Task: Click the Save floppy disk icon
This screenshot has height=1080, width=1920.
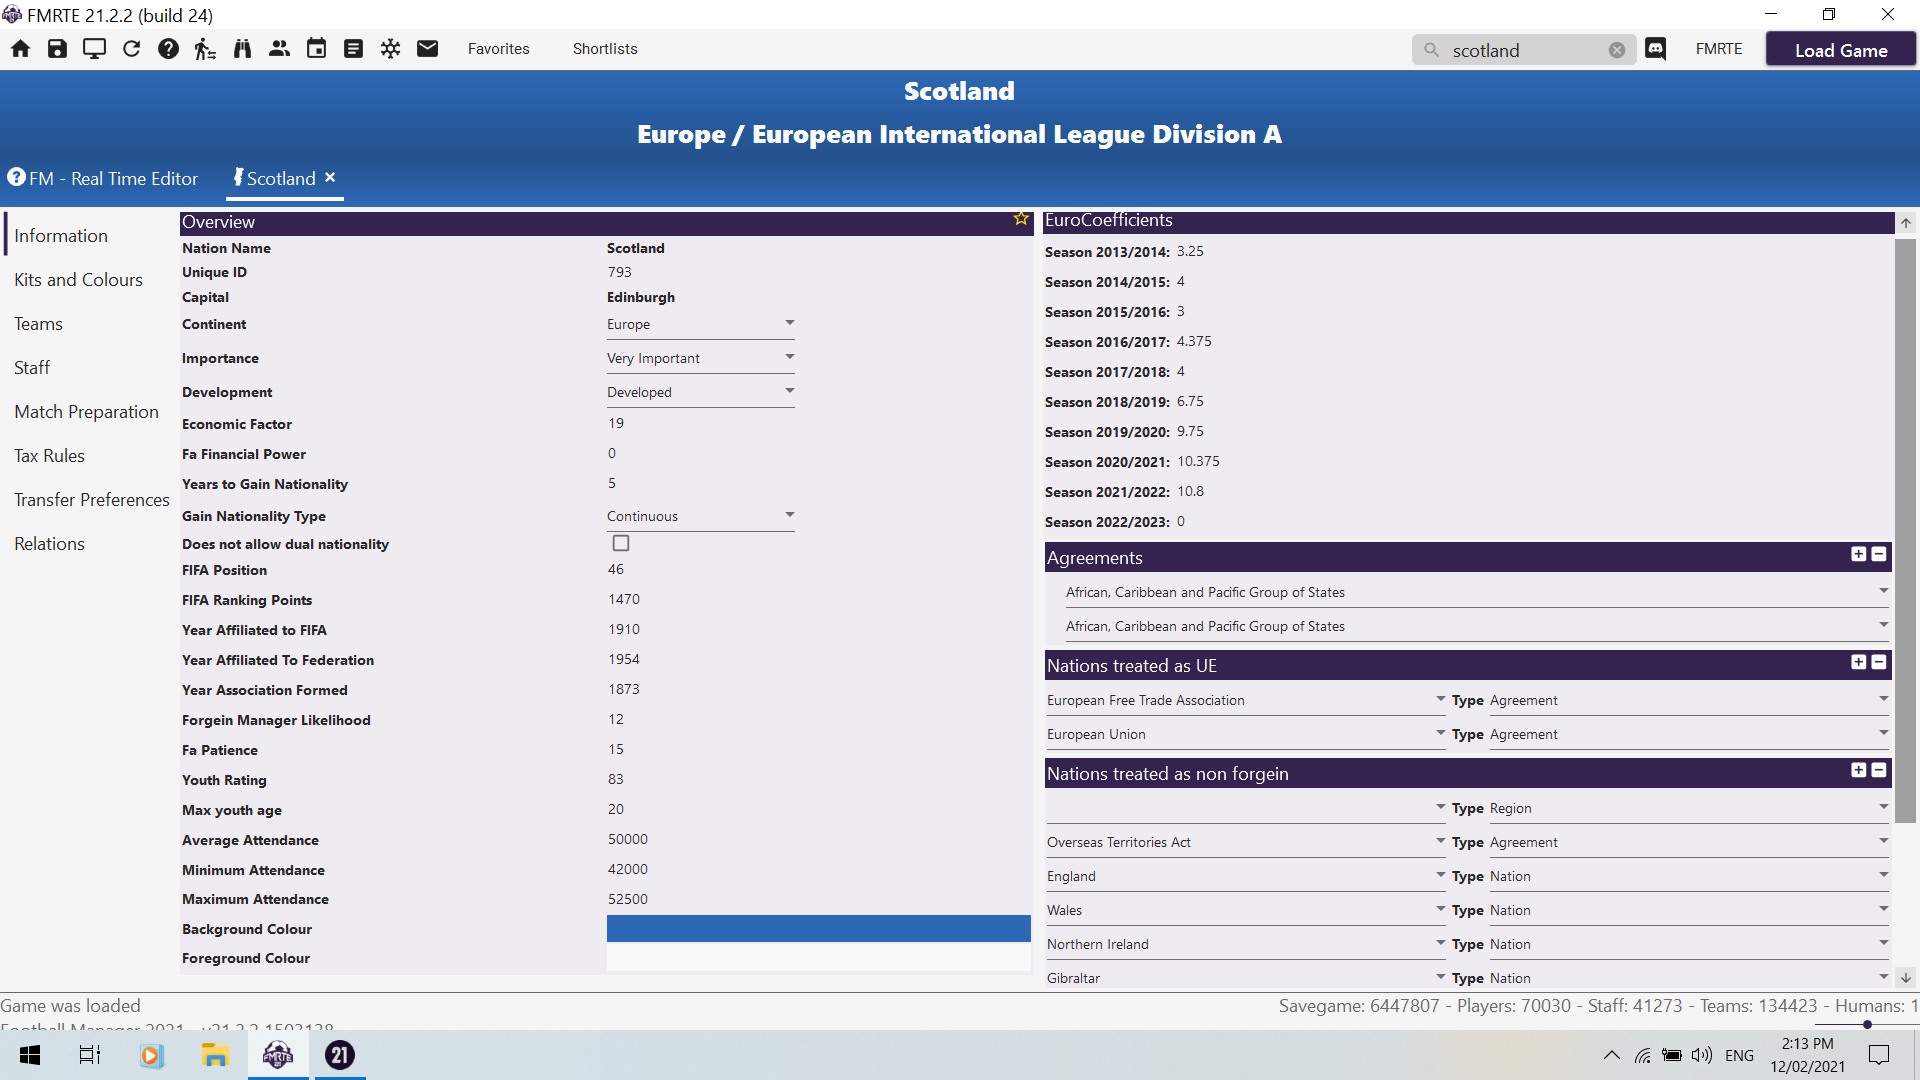Action: click(x=57, y=49)
